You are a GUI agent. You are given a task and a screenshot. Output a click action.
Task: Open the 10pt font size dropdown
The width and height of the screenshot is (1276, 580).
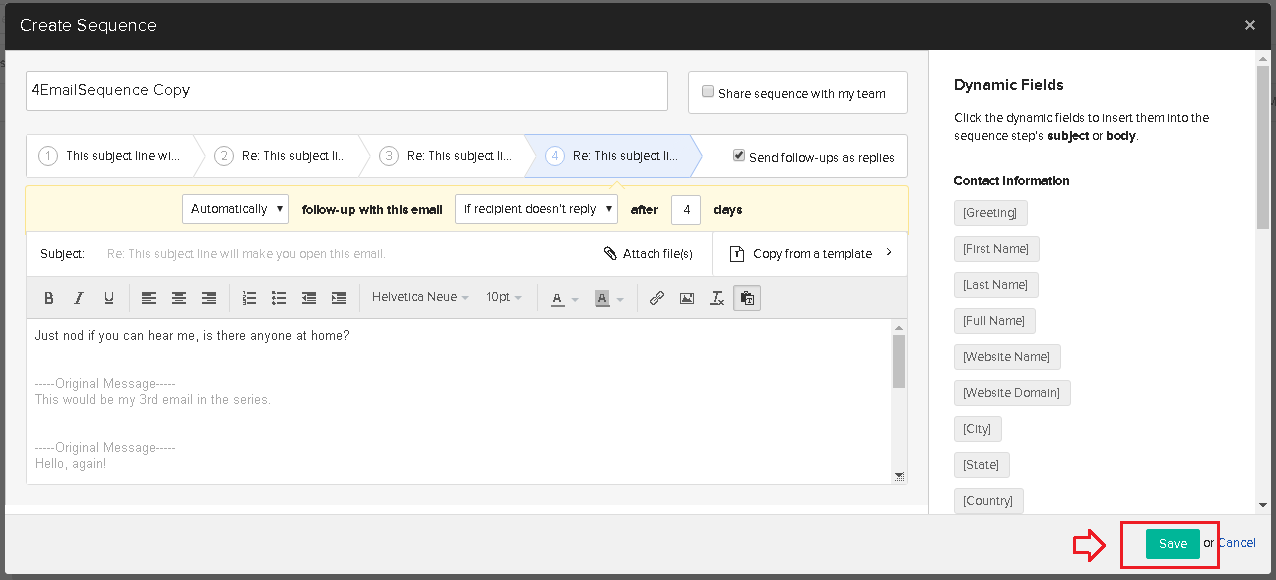click(x=504, y=298)
